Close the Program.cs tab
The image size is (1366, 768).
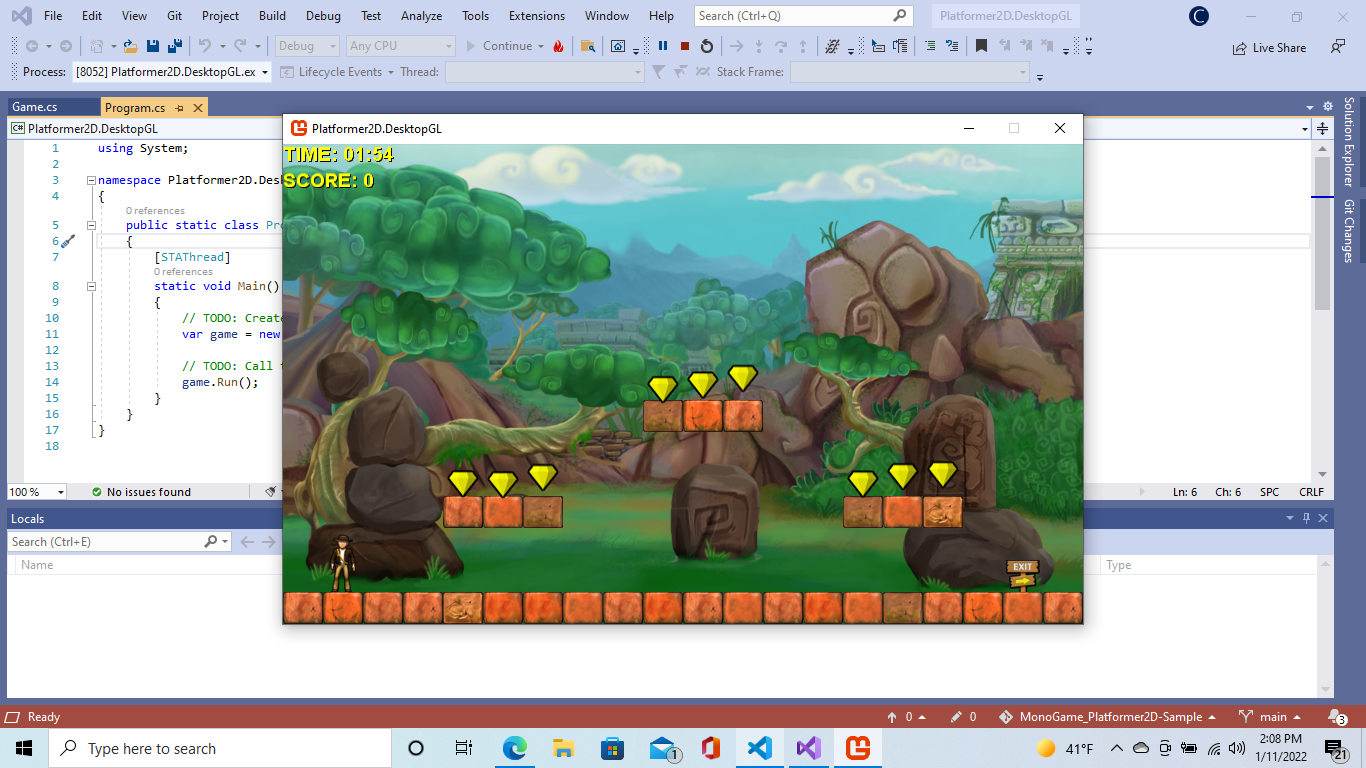pos(198,108)
